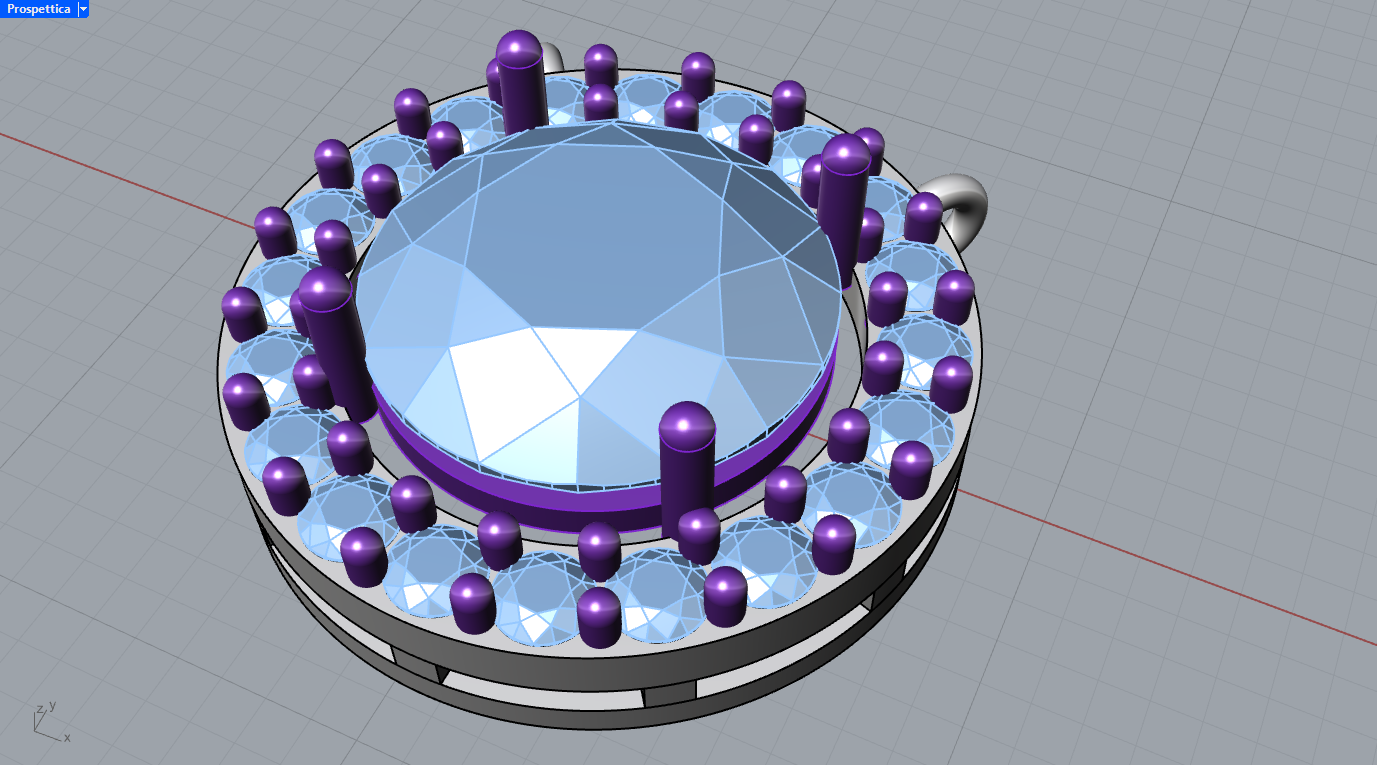The width and height of the screenshot is (1377, 765).
Task: Open the dropdown arrow beside Prospettica
Action: 83,9
